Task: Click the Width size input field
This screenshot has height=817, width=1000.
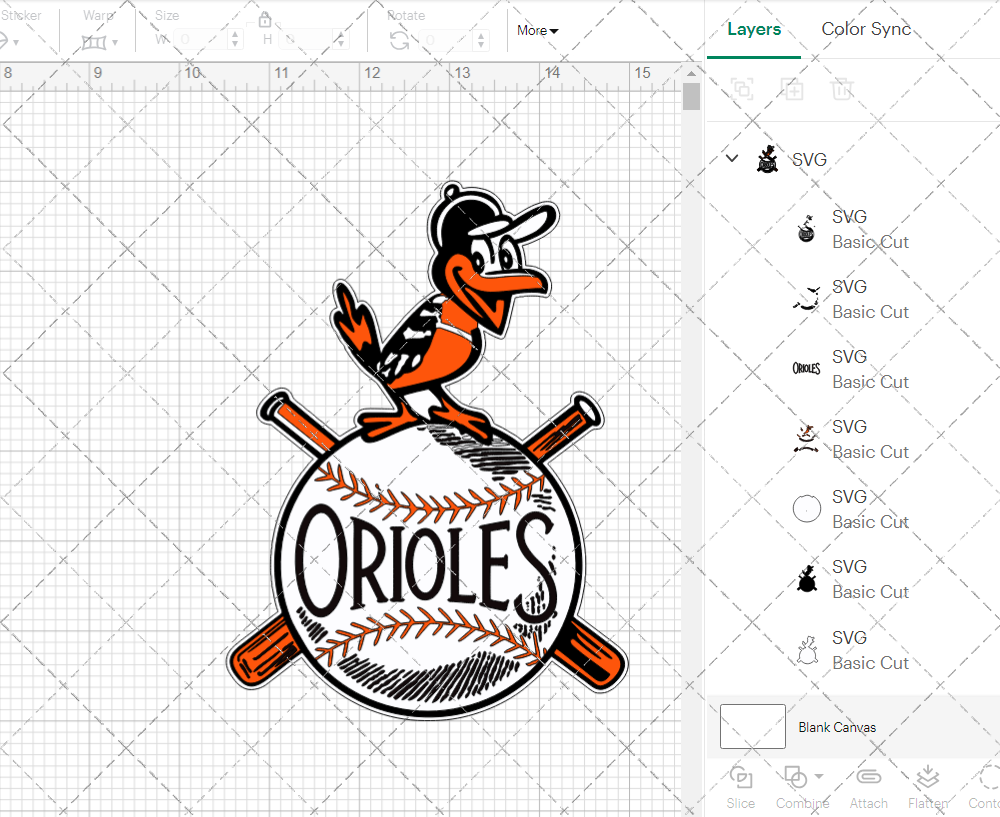Action: (201, 40)
